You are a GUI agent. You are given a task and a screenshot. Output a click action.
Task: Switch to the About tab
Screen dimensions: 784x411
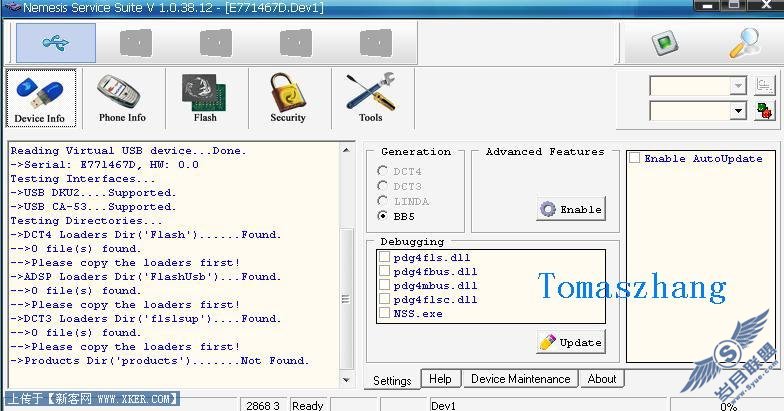click(602, 378)
